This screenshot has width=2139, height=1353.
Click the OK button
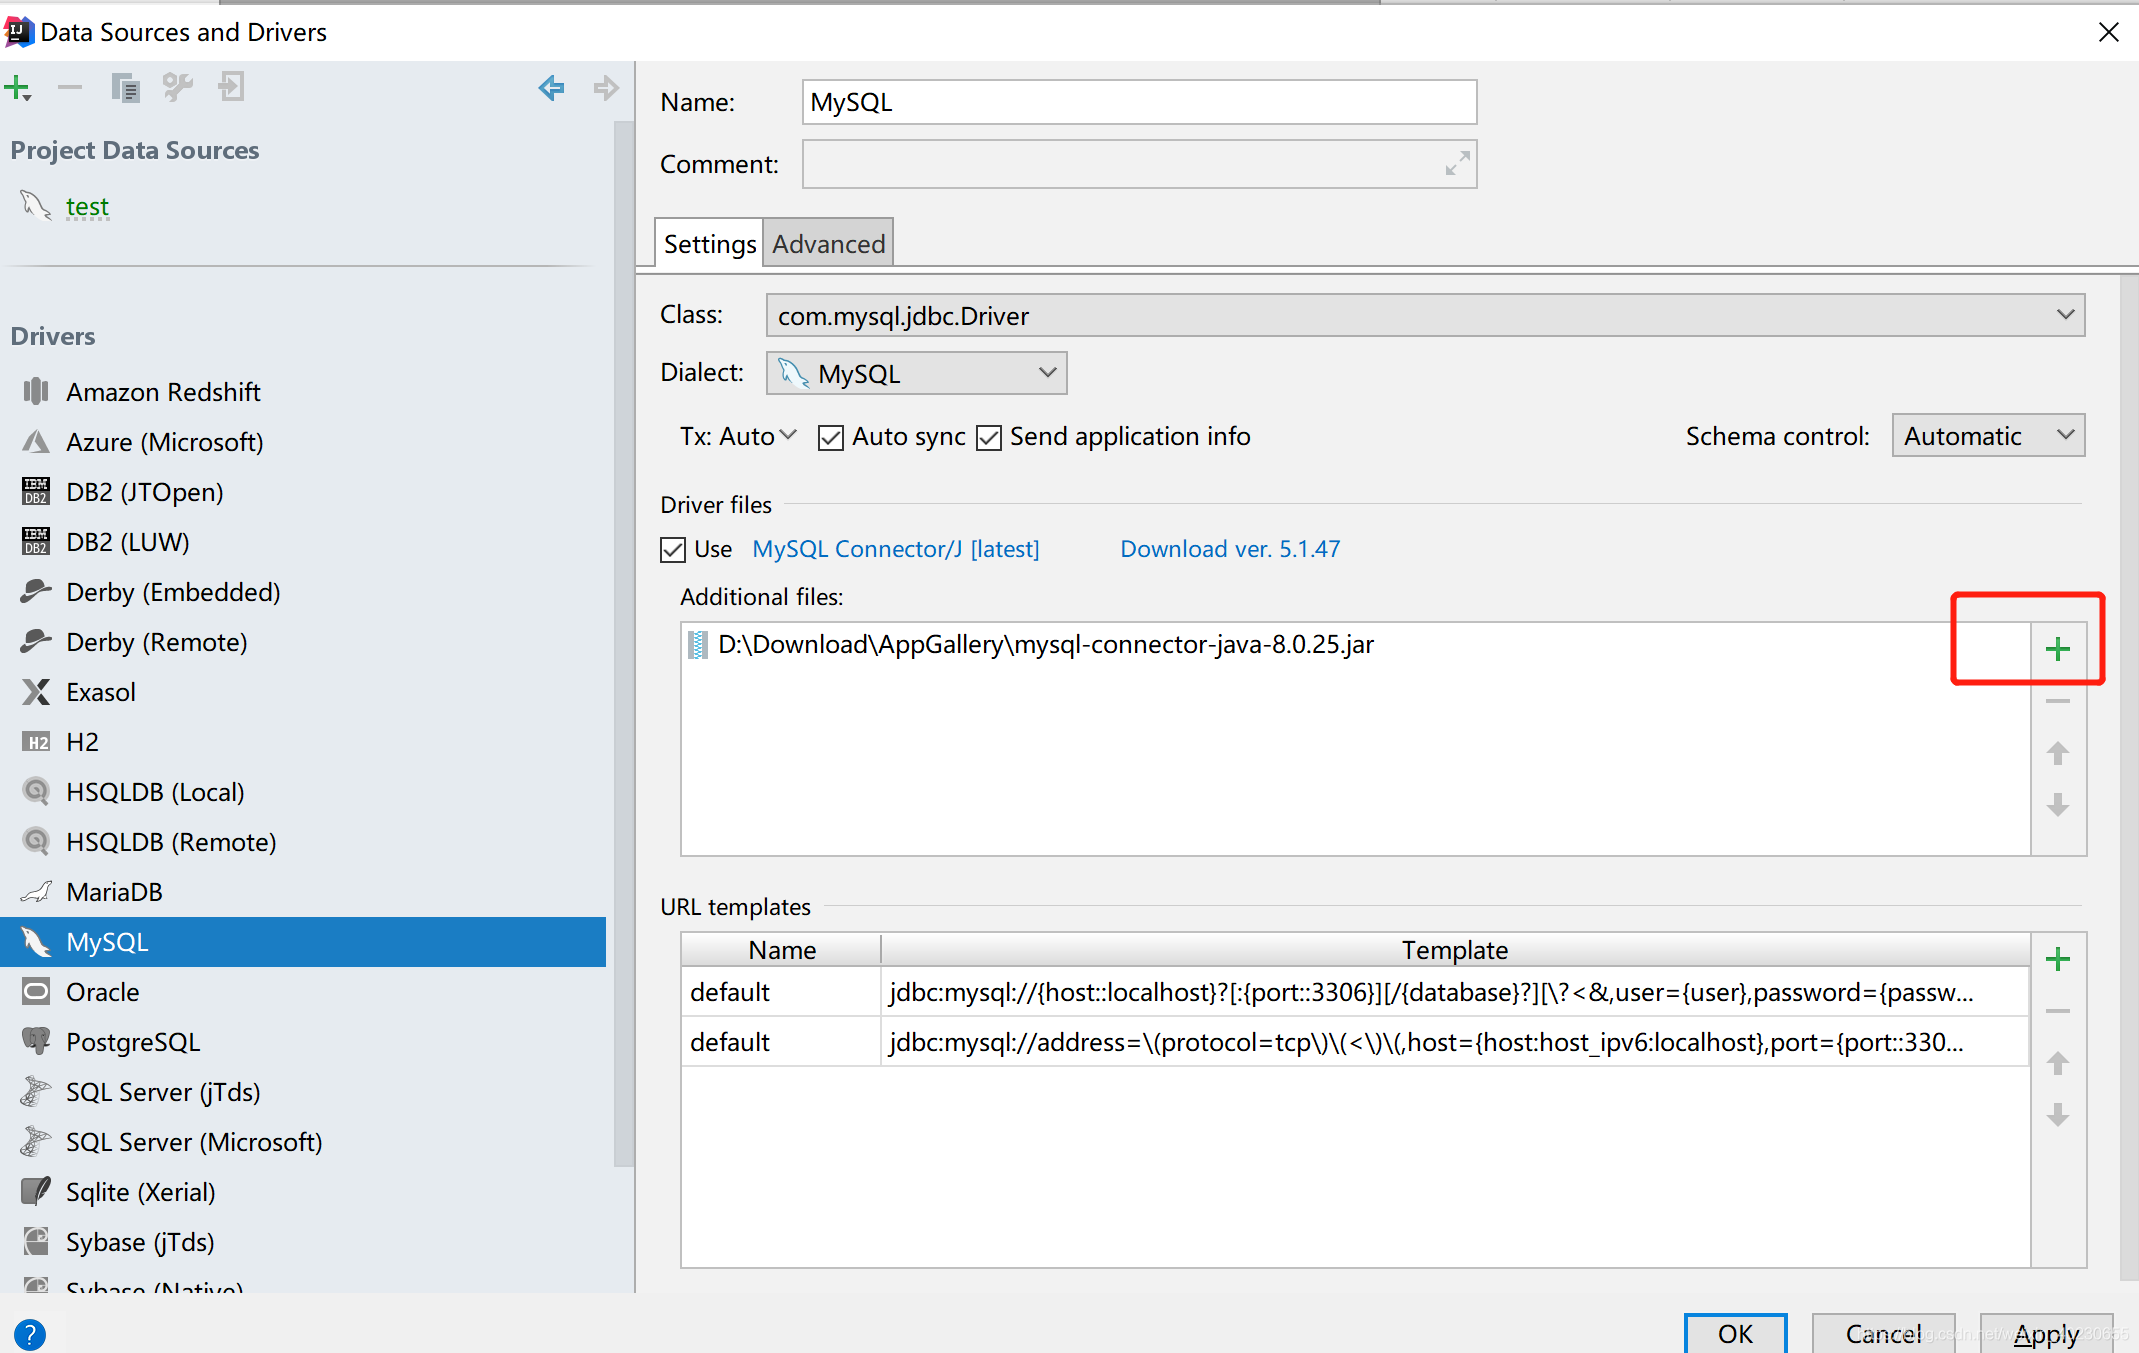pos(1735,1334)
